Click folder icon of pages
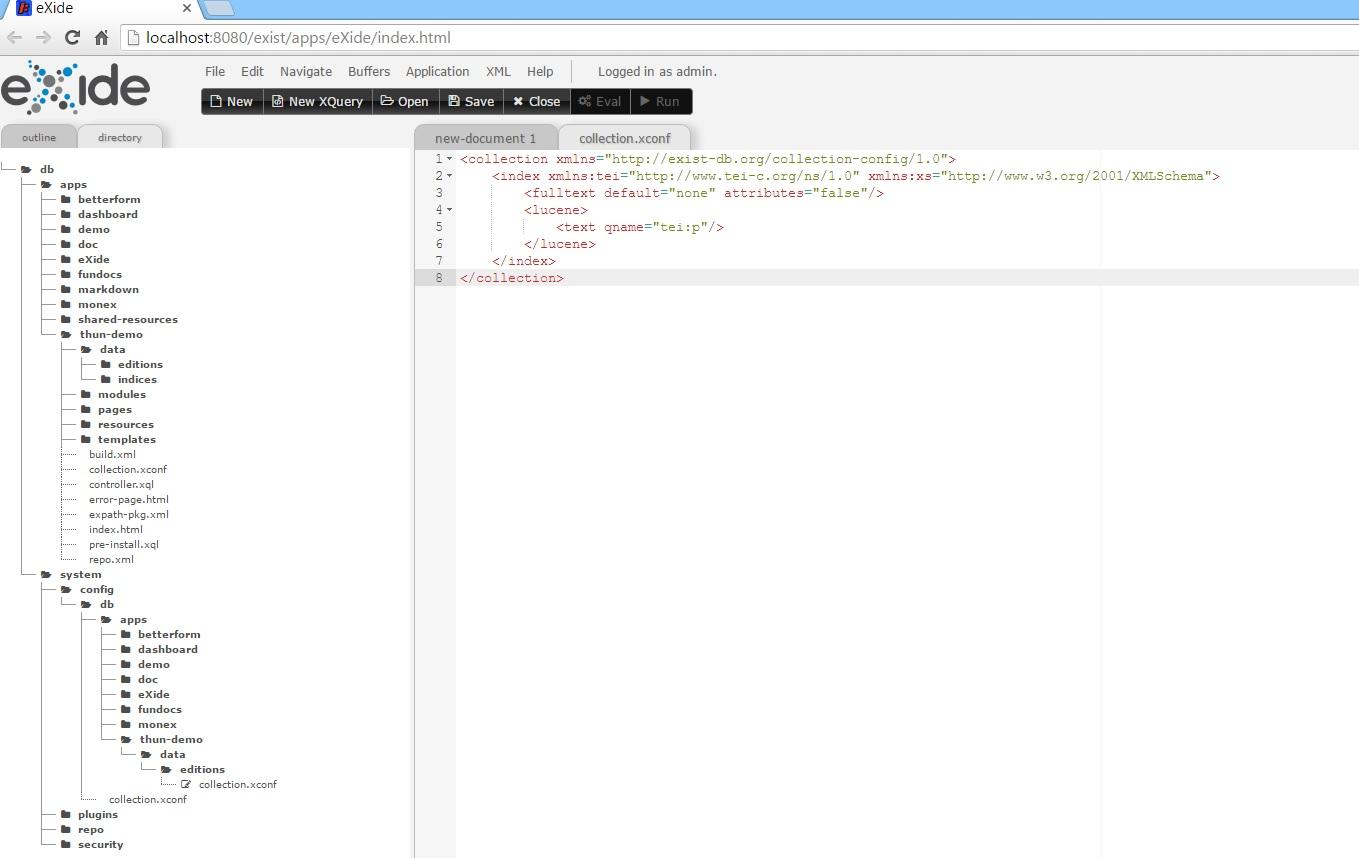 coord(86,409)
